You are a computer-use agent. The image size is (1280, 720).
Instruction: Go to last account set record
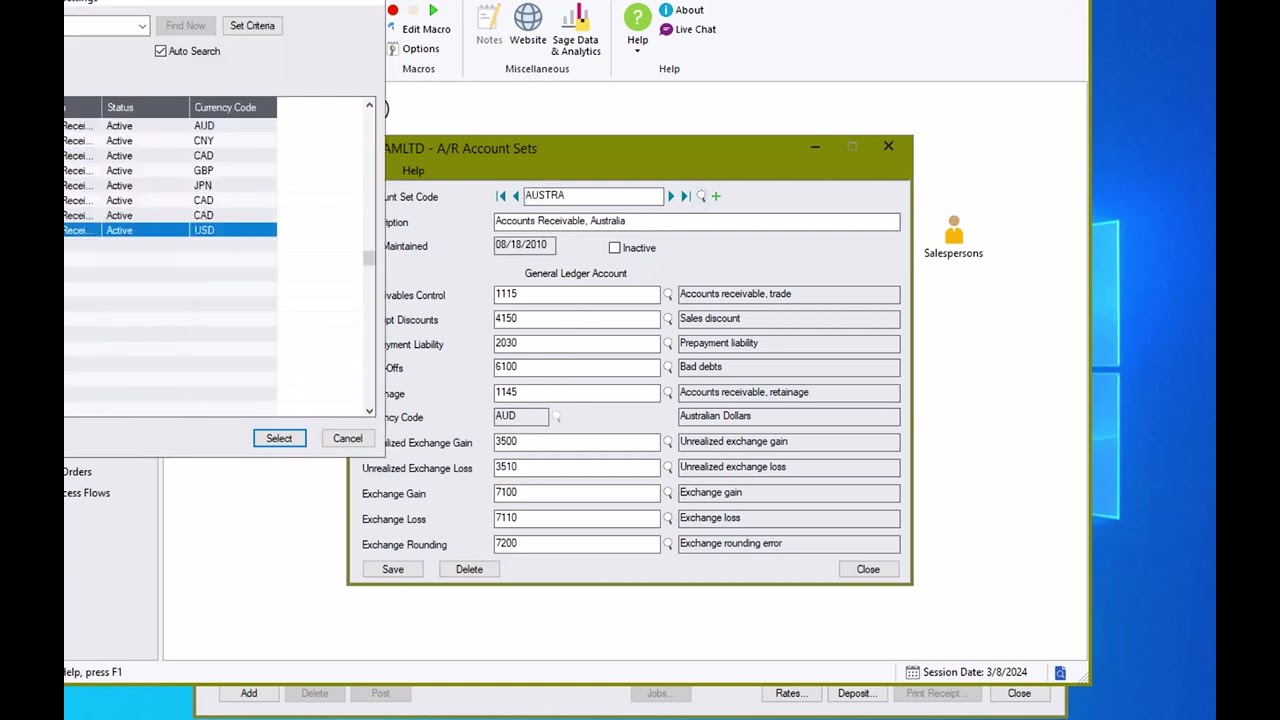pos(685,196)
